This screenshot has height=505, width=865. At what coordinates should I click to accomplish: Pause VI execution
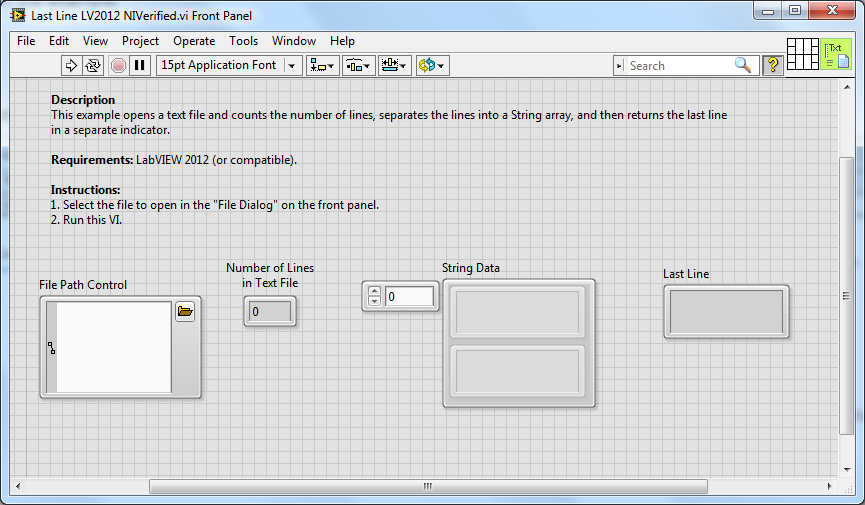point(140,66)
